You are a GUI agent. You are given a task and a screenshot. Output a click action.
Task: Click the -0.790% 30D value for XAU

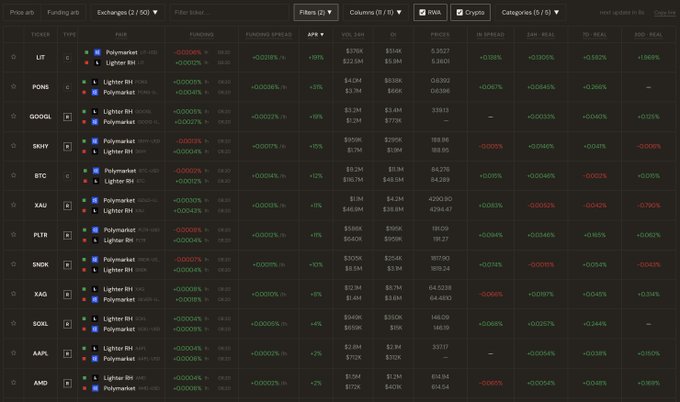coord(649,205)
